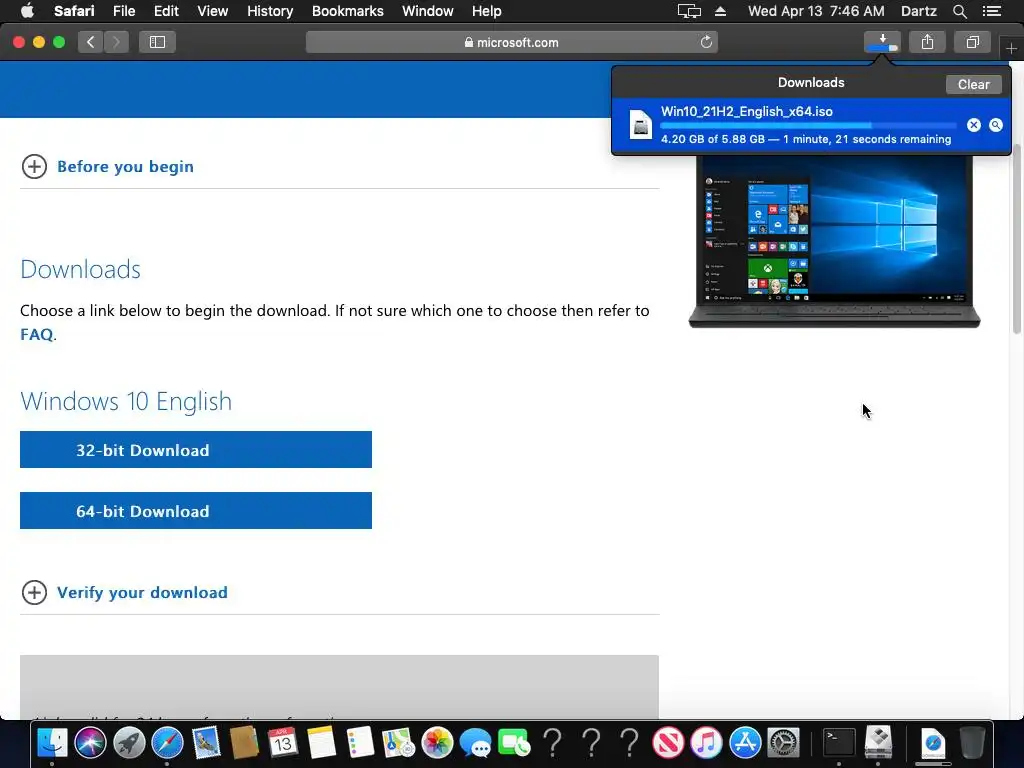Click the microsoft.com address bar
1024x768 pixels.
click(x=512, y=42)
